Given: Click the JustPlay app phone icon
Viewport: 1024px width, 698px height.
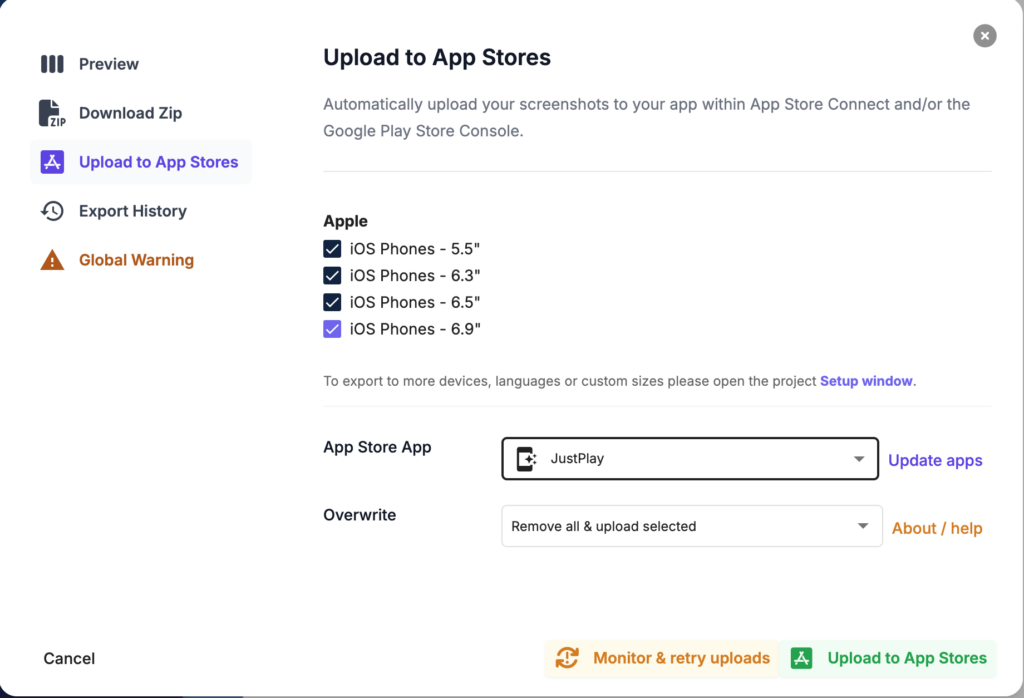Looking at the screenshot, I should (x=526, y=459).
